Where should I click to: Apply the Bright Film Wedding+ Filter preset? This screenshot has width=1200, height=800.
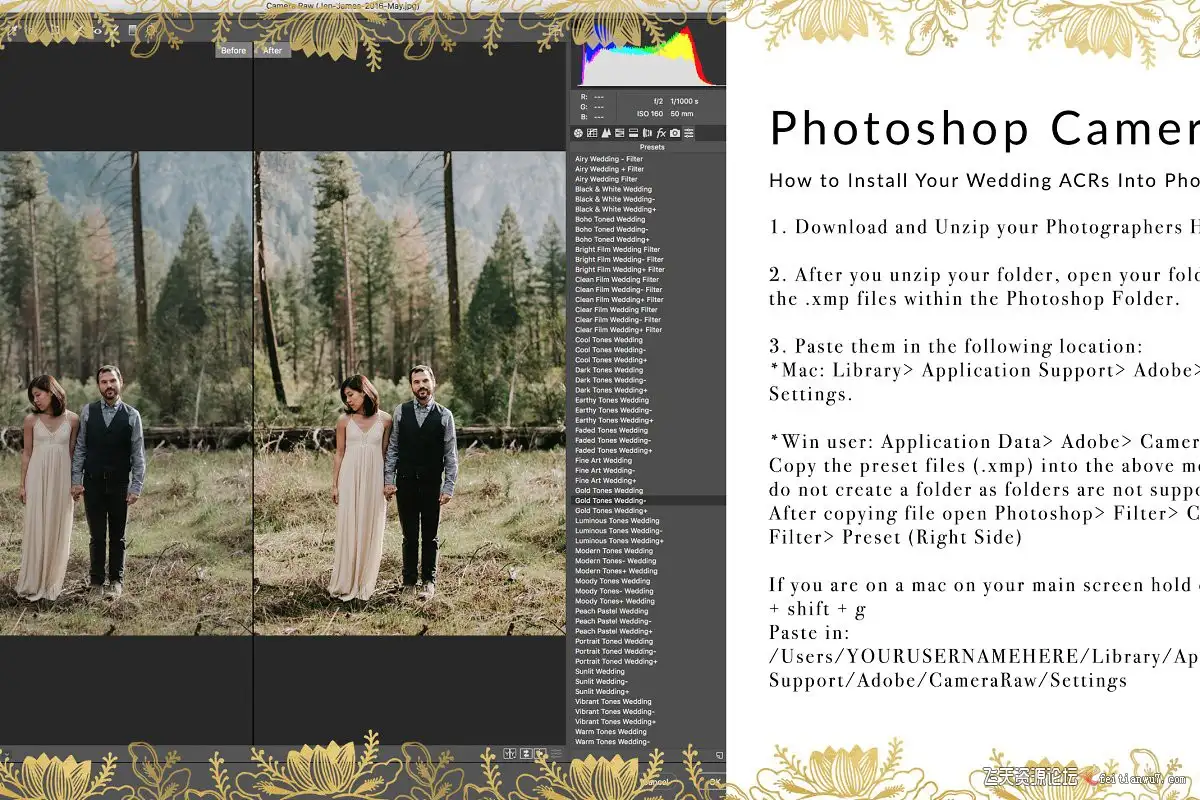(x=620, y=269)
